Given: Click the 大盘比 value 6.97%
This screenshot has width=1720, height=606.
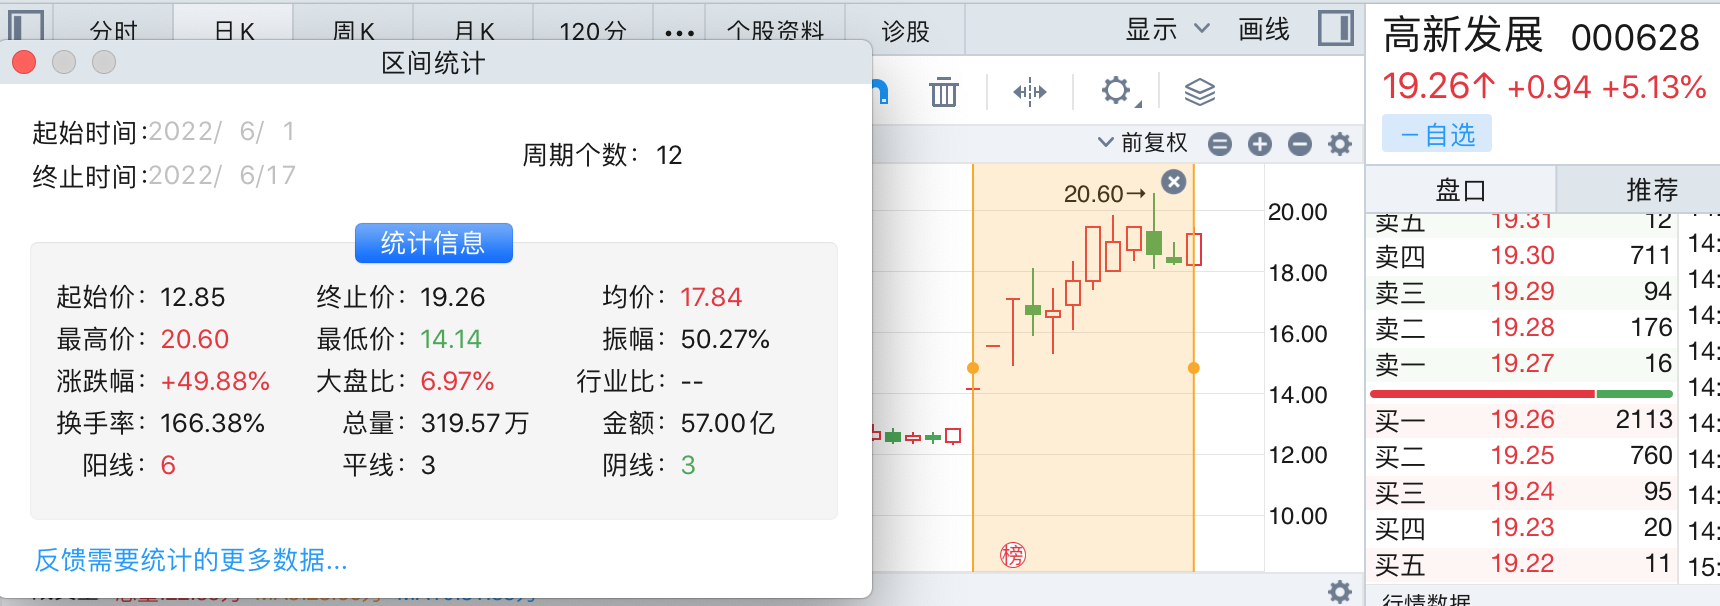Looking at the screenshot, I should click(457, 381).
